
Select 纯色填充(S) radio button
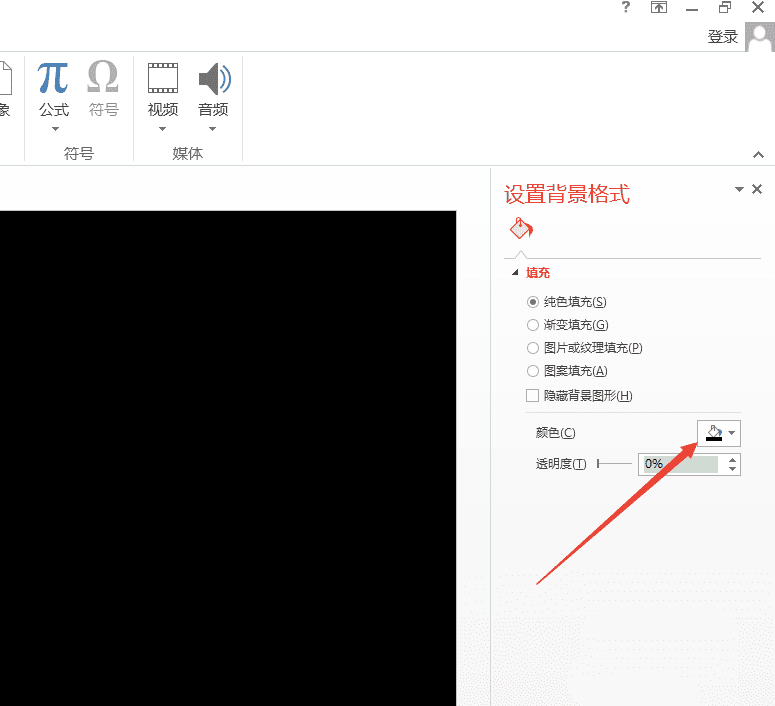coord(532,302)
